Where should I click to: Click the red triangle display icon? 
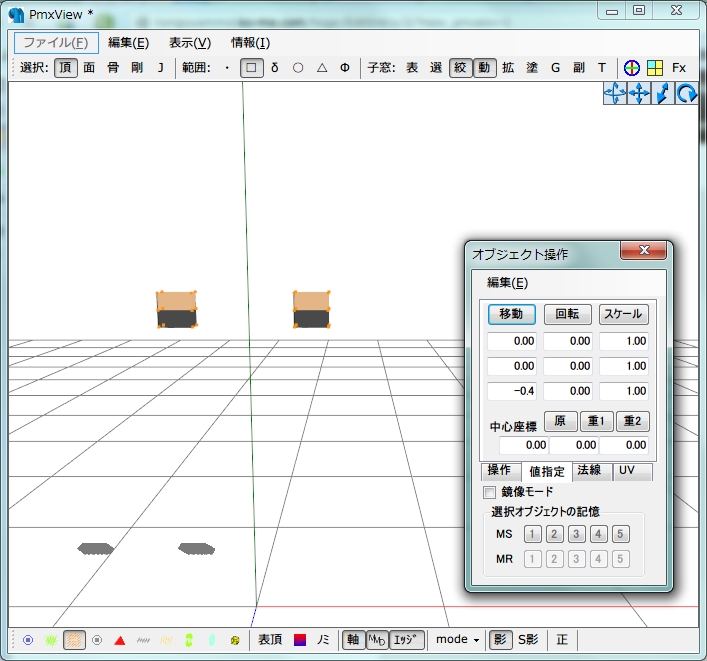[x=119, y=640]
